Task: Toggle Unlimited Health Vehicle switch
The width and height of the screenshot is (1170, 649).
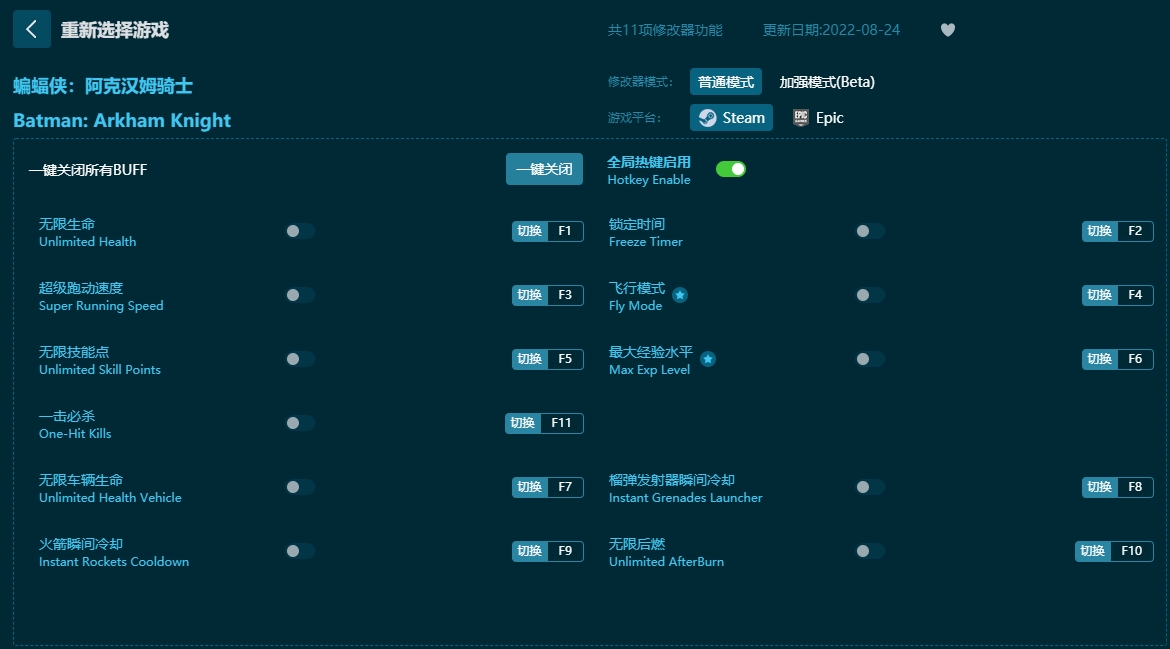Action: coord(300,487)
